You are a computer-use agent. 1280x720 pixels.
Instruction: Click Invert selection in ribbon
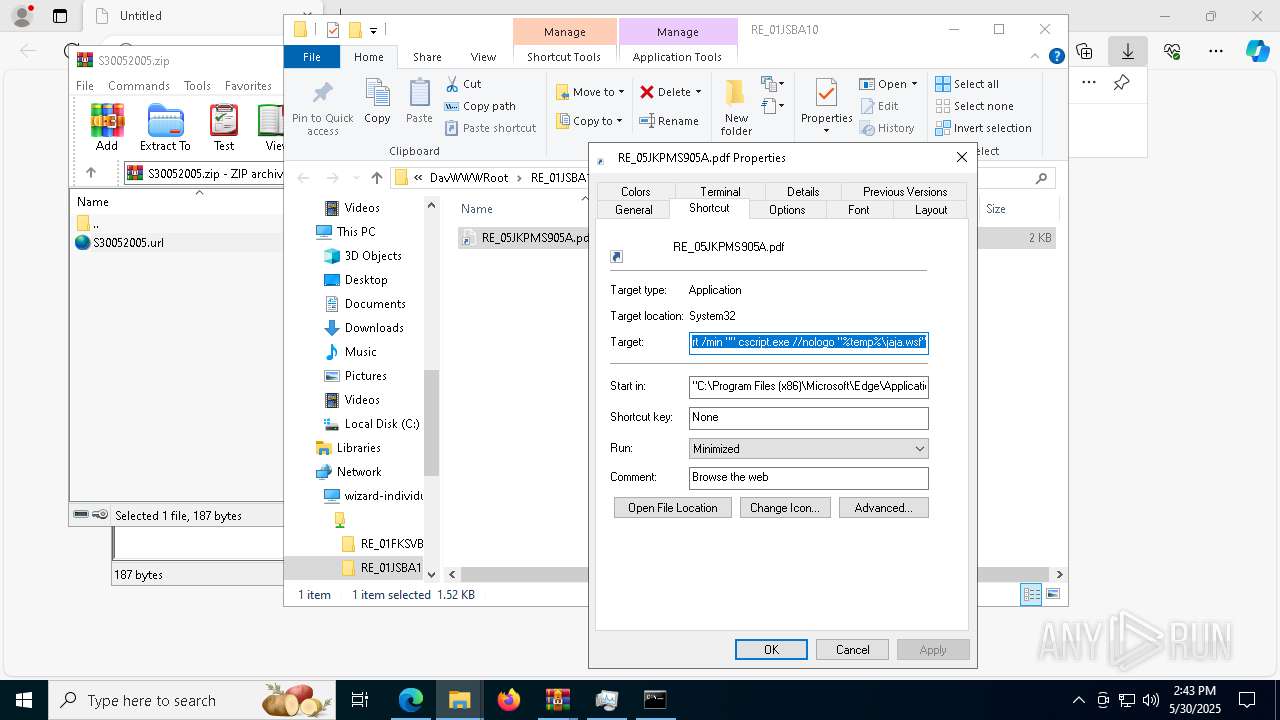point(983,128)
